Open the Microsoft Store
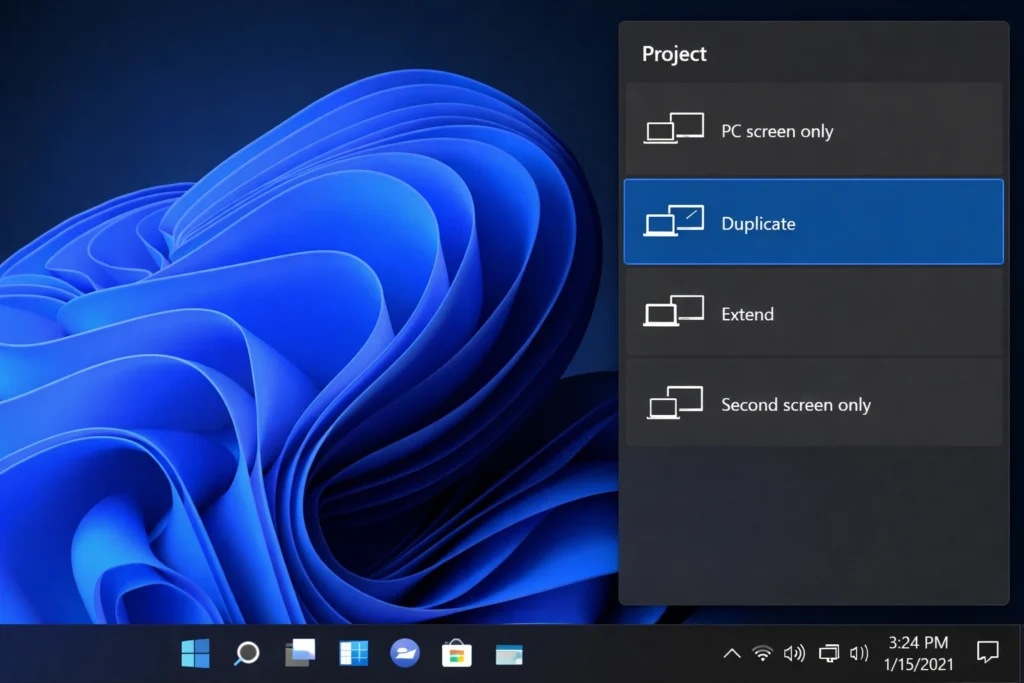Screen dimensions: 1024x683 (456, 653)
